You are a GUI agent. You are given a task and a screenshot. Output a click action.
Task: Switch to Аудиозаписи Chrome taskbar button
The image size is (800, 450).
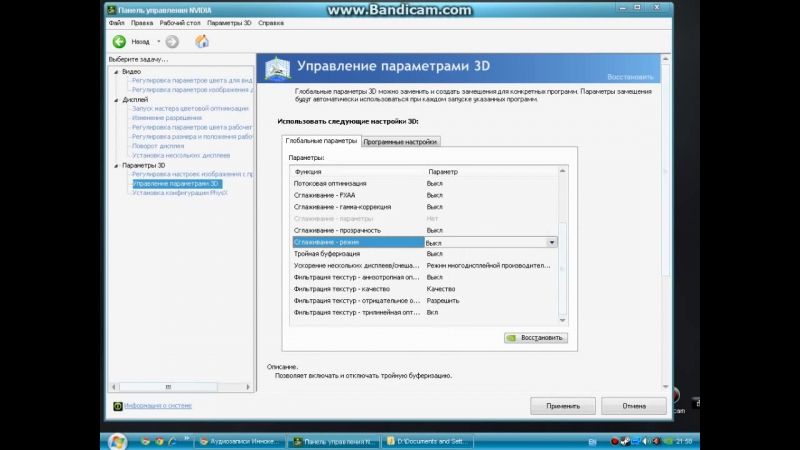240,442
